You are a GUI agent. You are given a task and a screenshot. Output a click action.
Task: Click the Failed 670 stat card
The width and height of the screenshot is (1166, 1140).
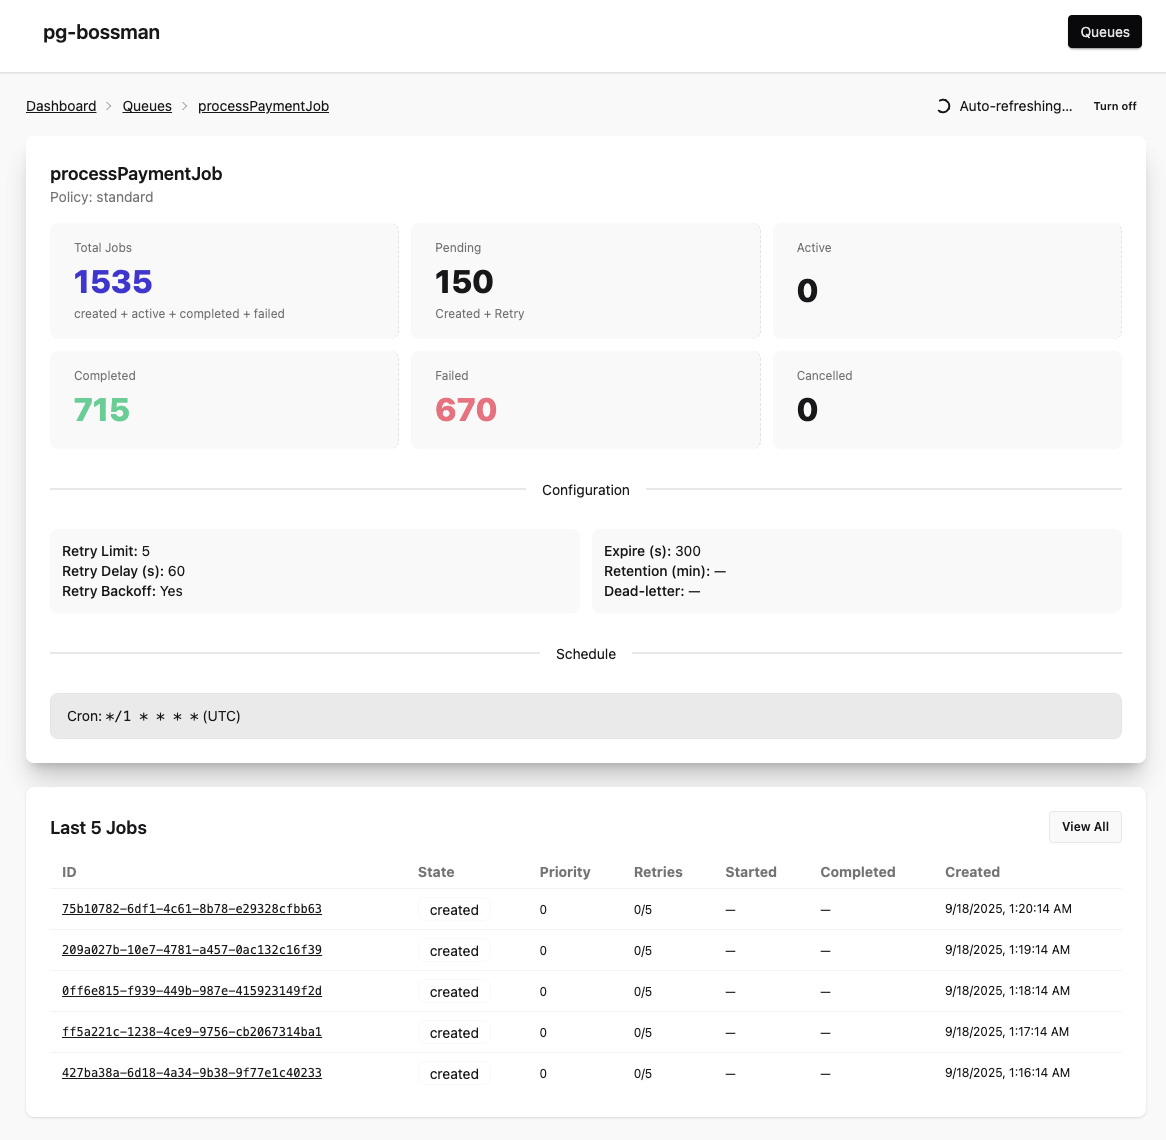click(585, 399)
